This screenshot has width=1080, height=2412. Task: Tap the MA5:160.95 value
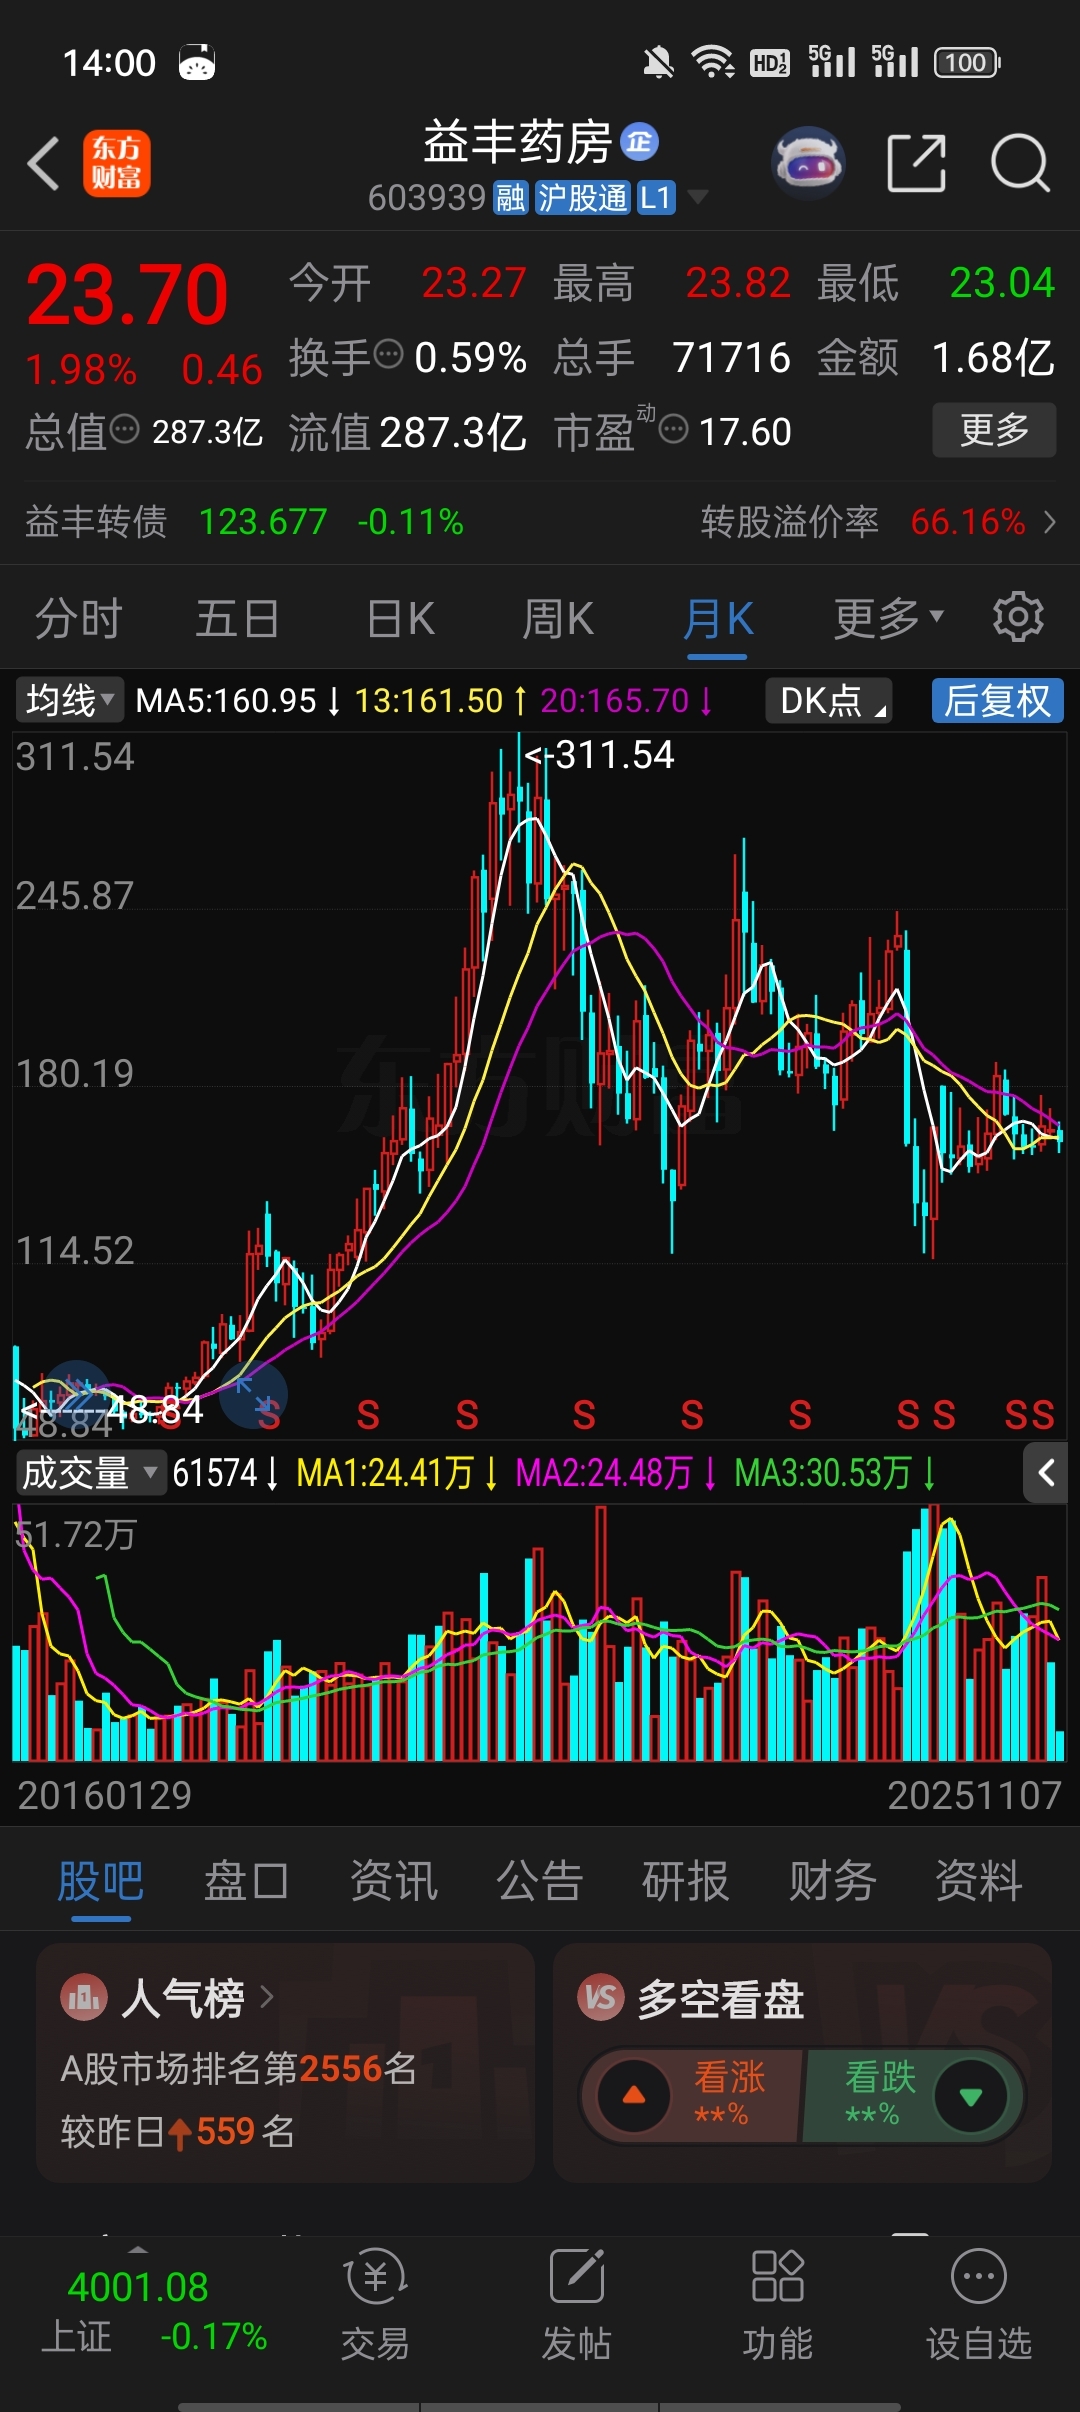[226, 700]
